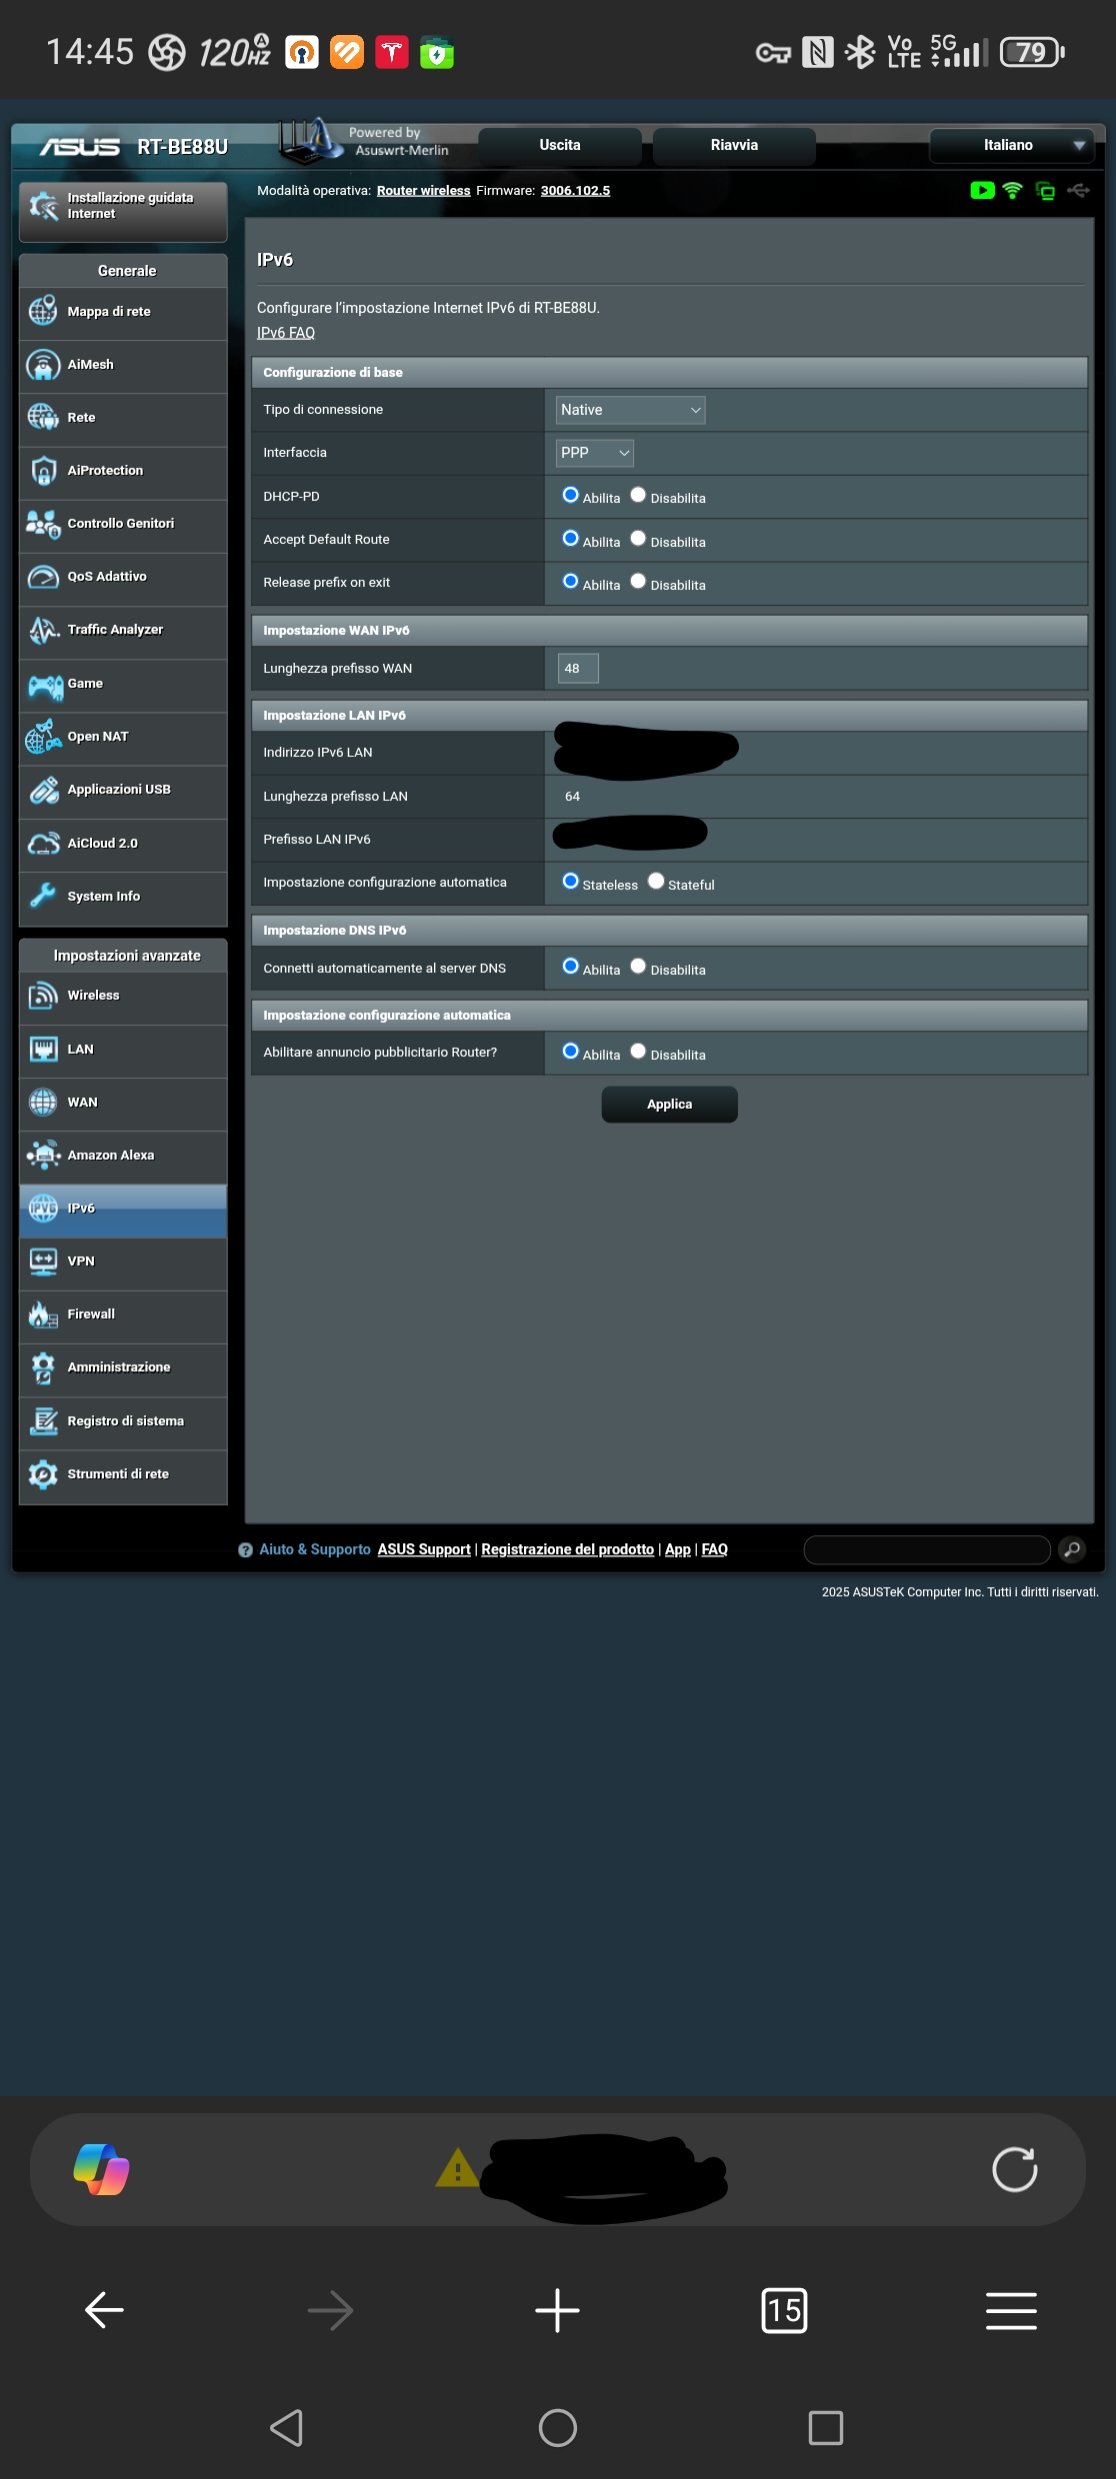Open the Game controller icon
Screen dimensions: 1116x2479
45,685
